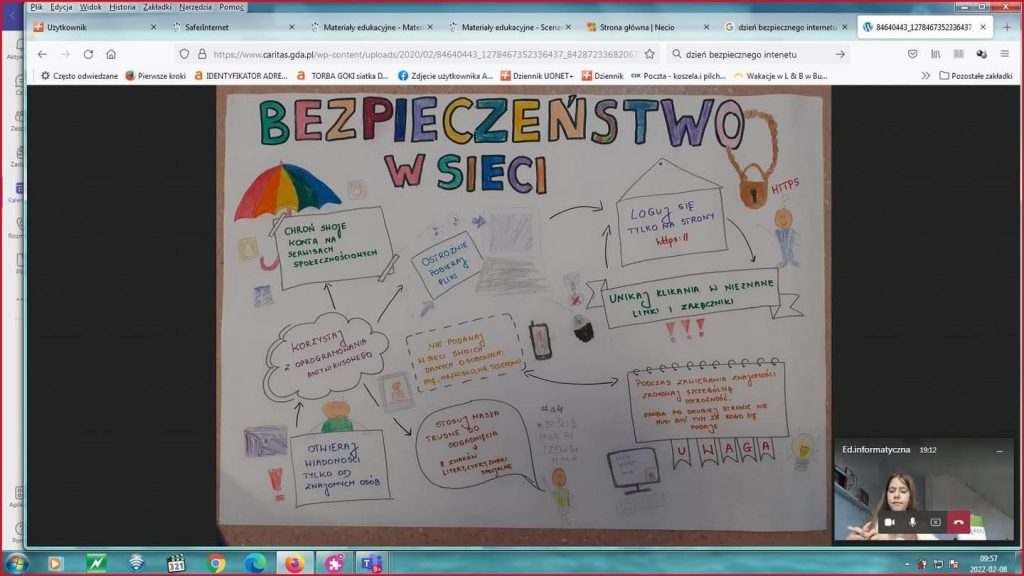Image resolution: width=1024 pixels, height=576 pixels.
Task: Mute the microphone in call popup
Action: (912, 522)
